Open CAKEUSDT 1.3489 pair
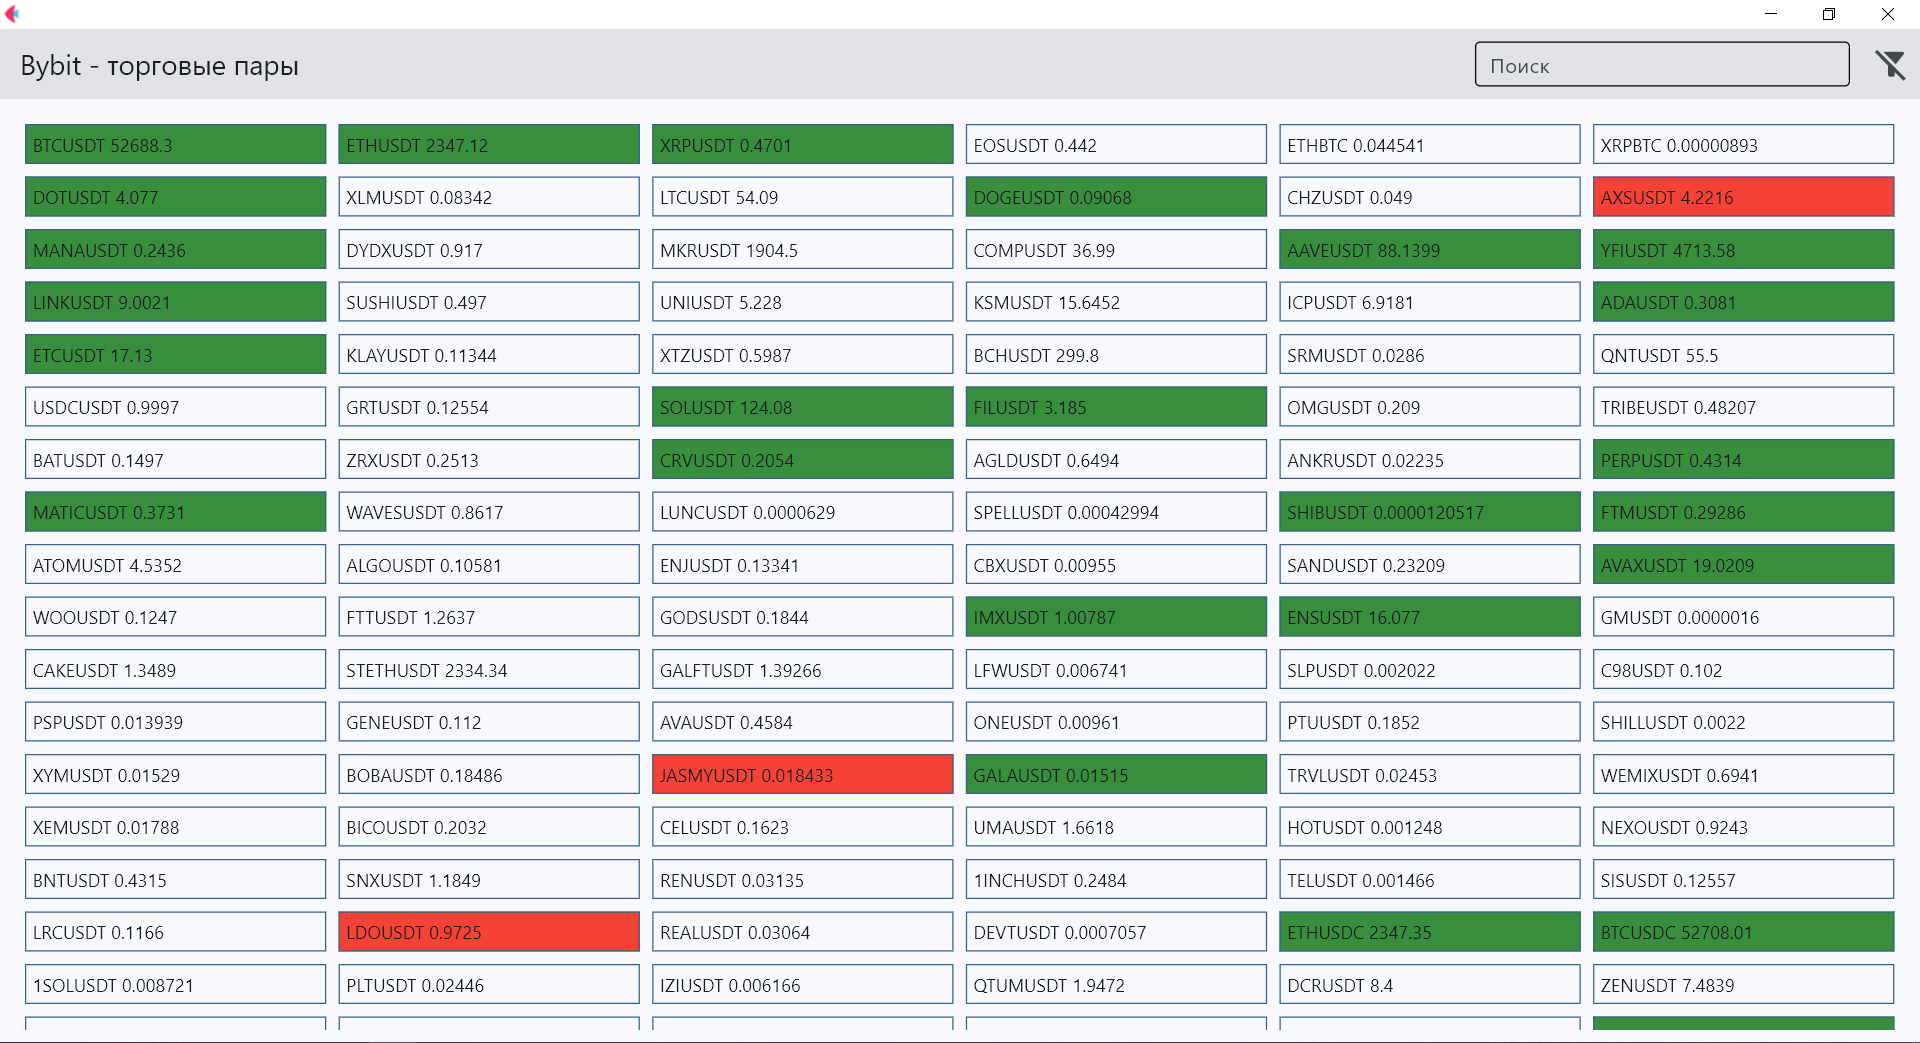The image size is (1920, 1043). click(x=175, y=670)
